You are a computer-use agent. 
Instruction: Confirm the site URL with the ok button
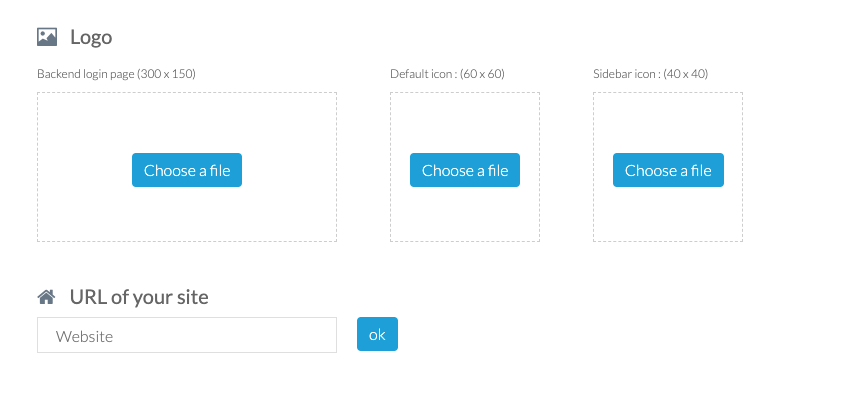[377, 334]
